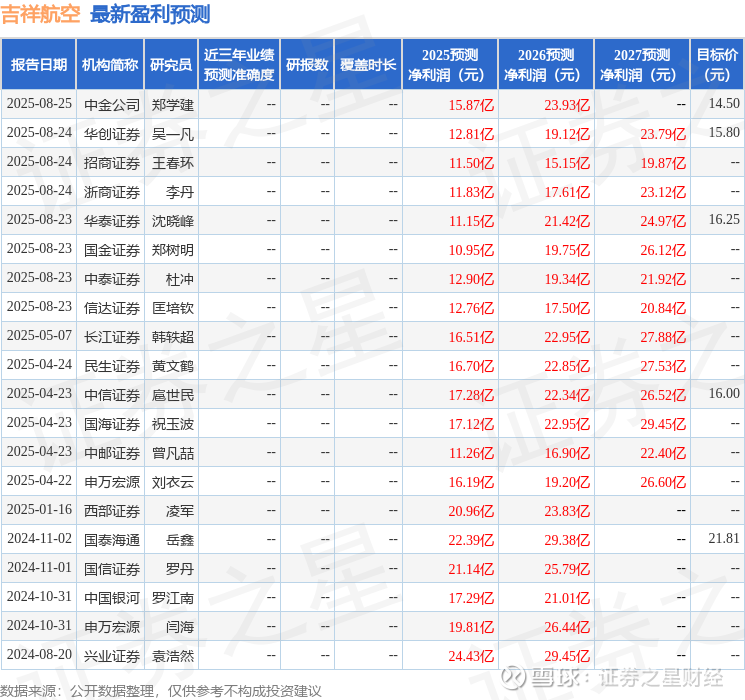The height and width of the screenshot is (700, 745).
Task: Click analyst 黄文鹤
Action: coord(172,365)
